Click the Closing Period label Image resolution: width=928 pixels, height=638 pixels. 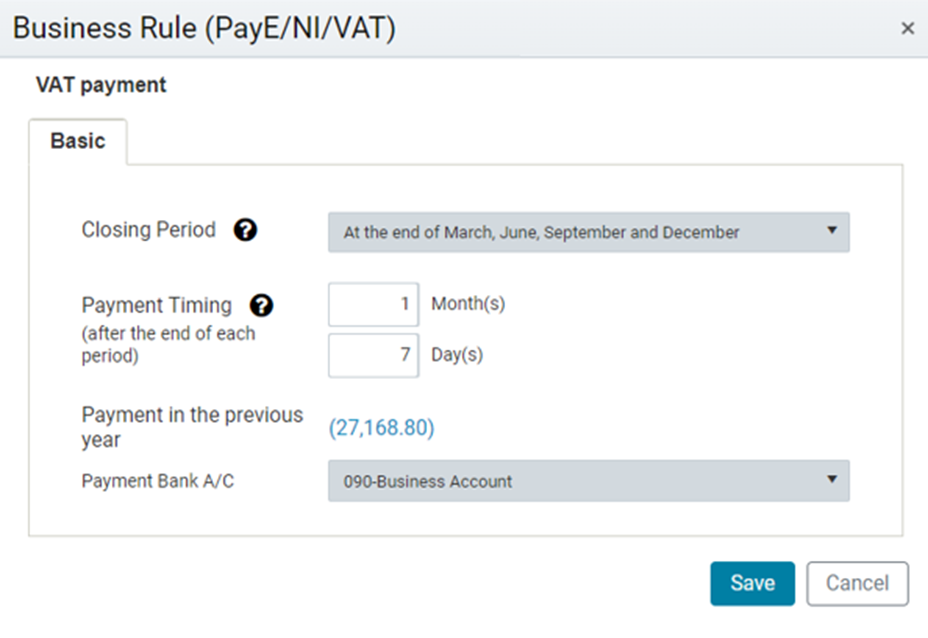(149, 230)
